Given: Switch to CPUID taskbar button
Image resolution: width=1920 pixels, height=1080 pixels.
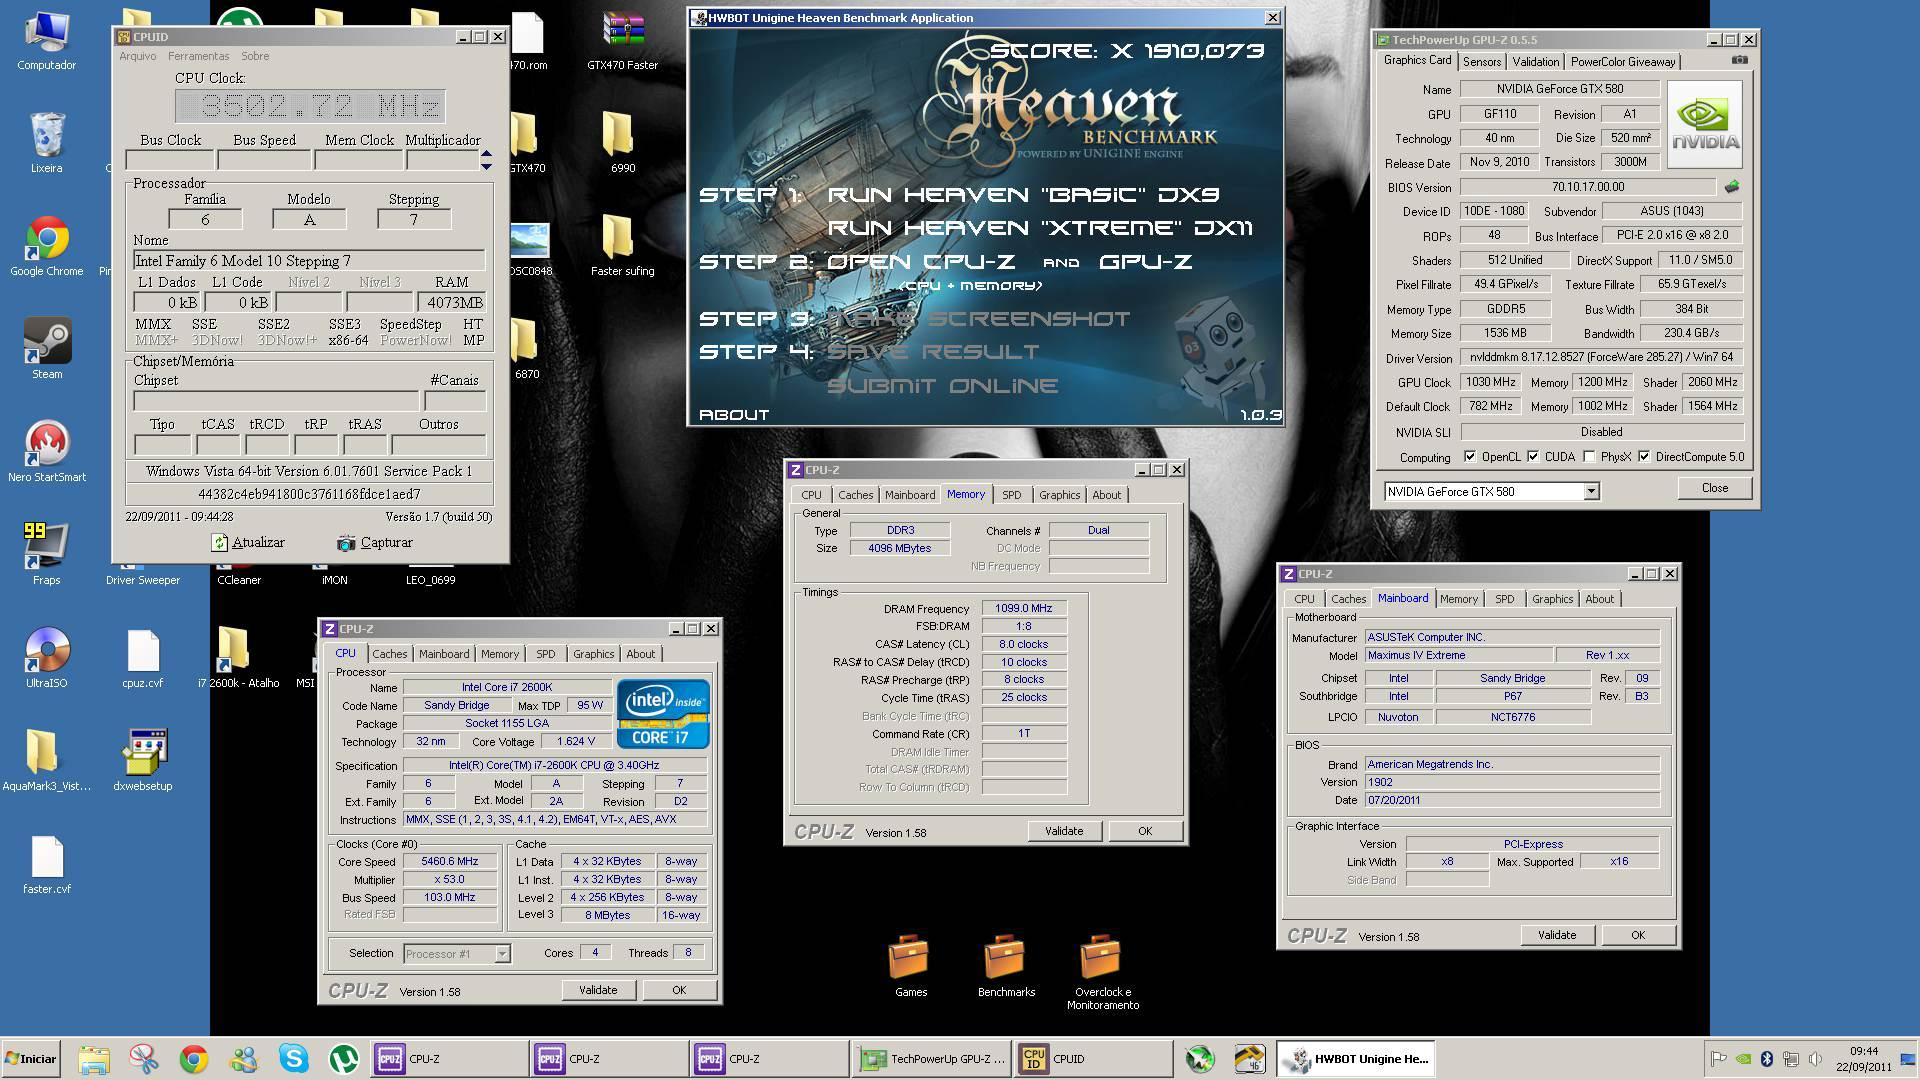Looking at the screenshot, I should tap(1094, 1058).
